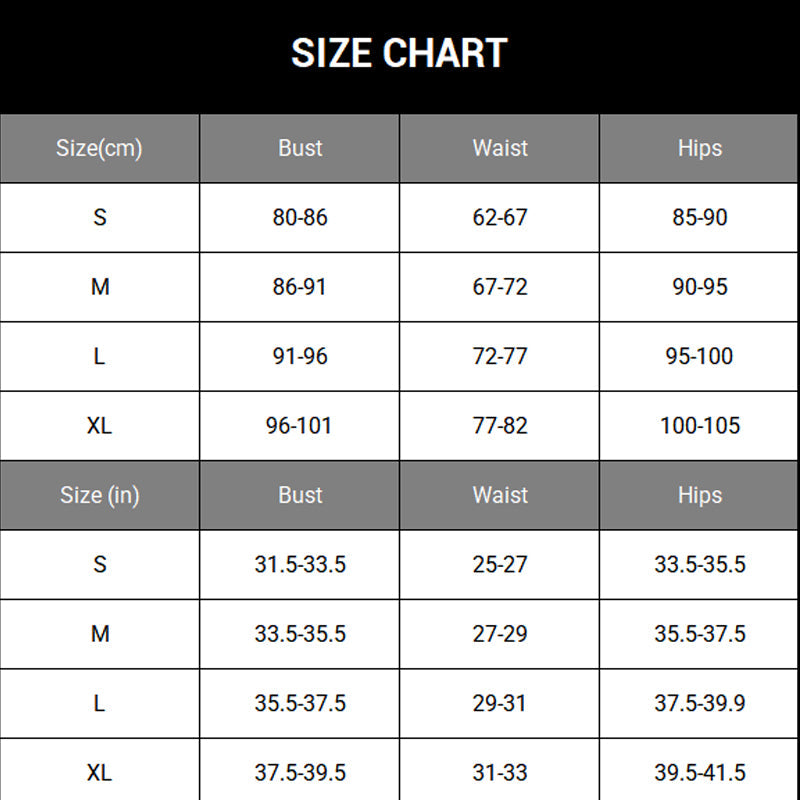
Task: Click the 80-86 bust value
Action: 300,218
